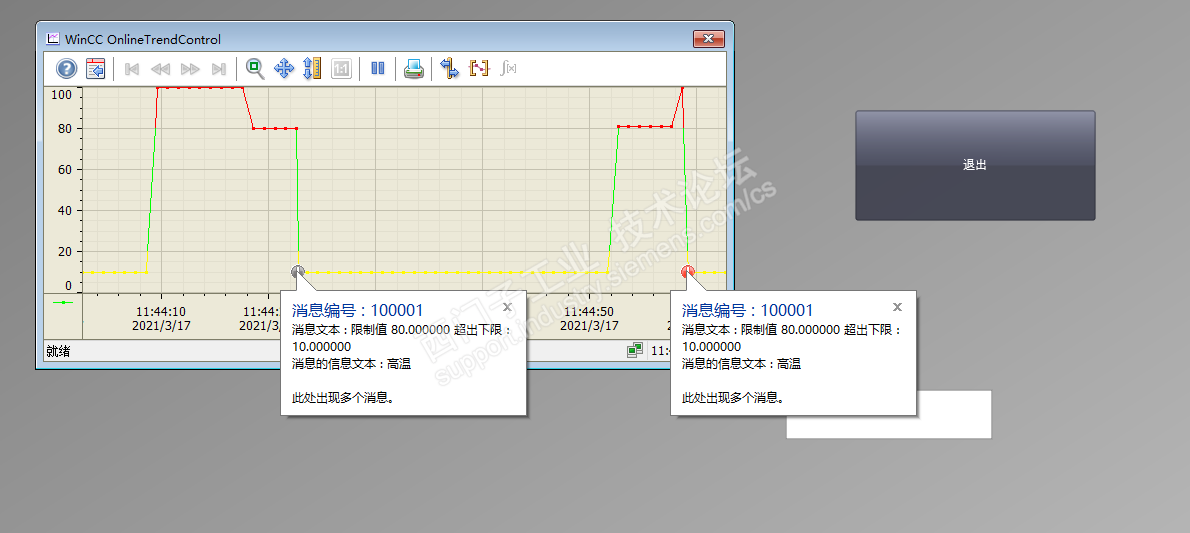
Task: Click 此处出现多个消息 in gray marker popup
Action: (x=343, y=397)
